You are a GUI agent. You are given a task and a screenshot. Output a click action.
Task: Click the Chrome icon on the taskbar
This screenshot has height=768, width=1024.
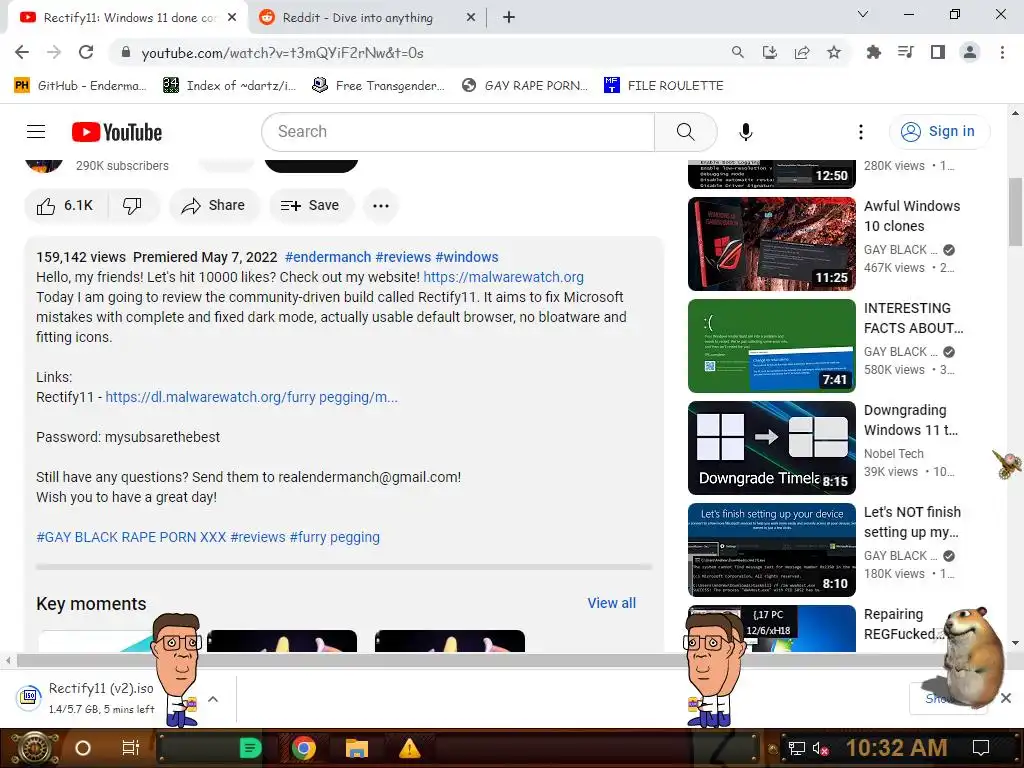[x=304, y=748]
